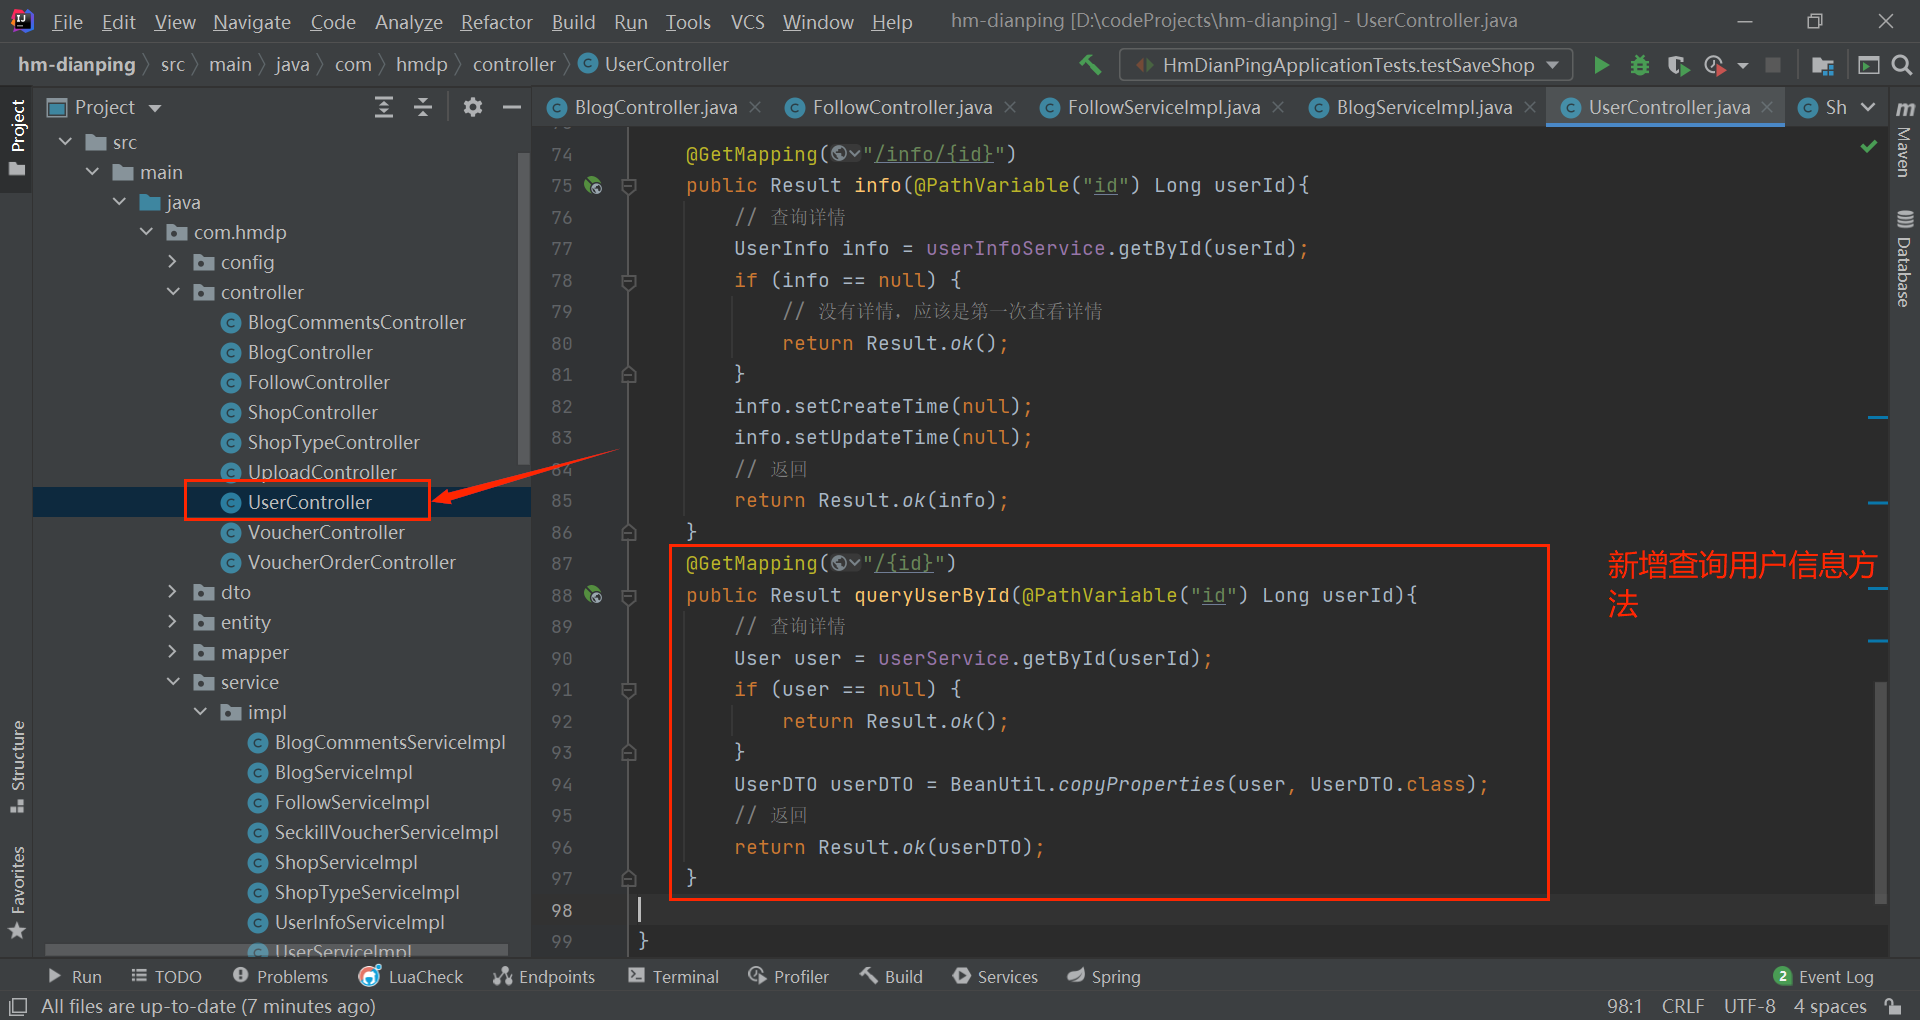
Task: Open the Maven tool window
Action: point(1904,138)
